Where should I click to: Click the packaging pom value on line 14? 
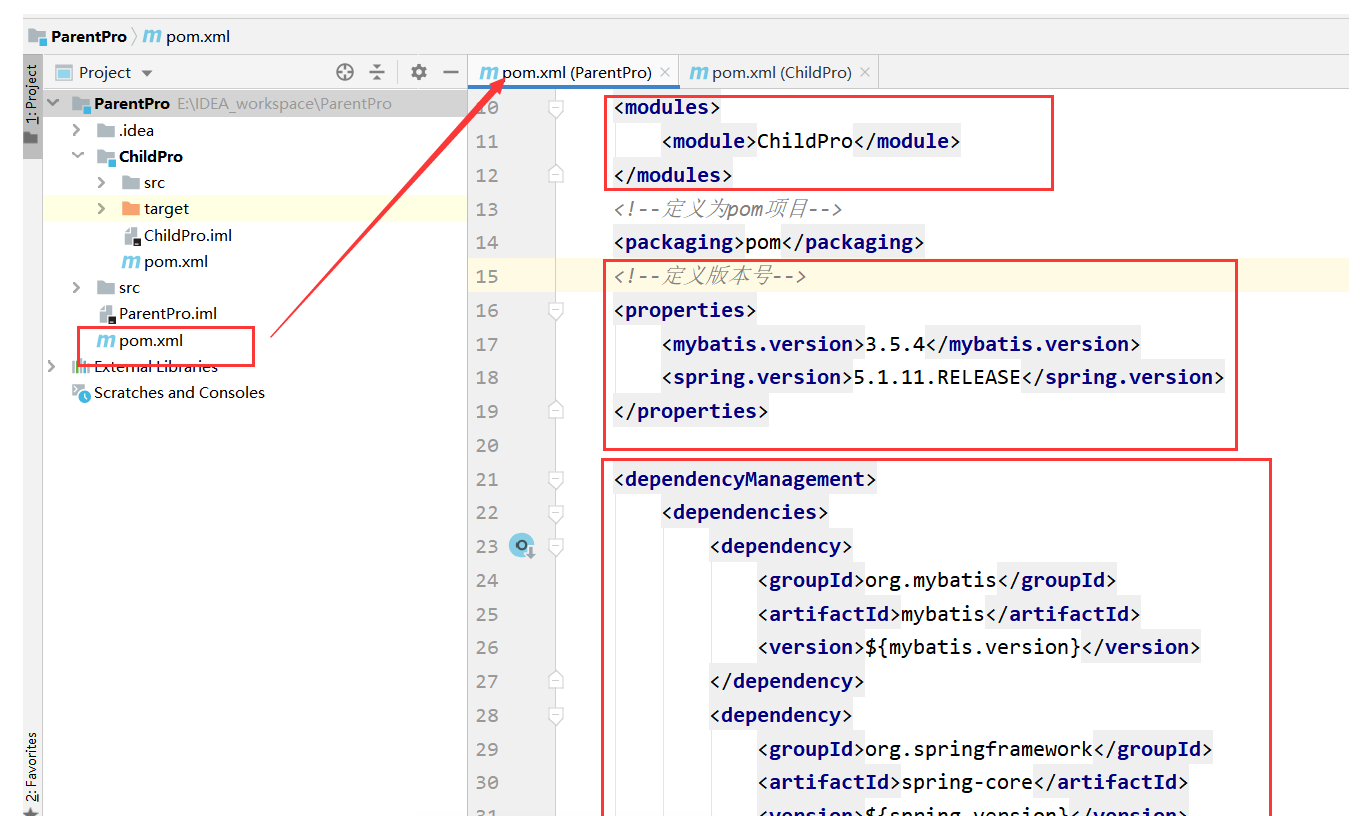763,242
